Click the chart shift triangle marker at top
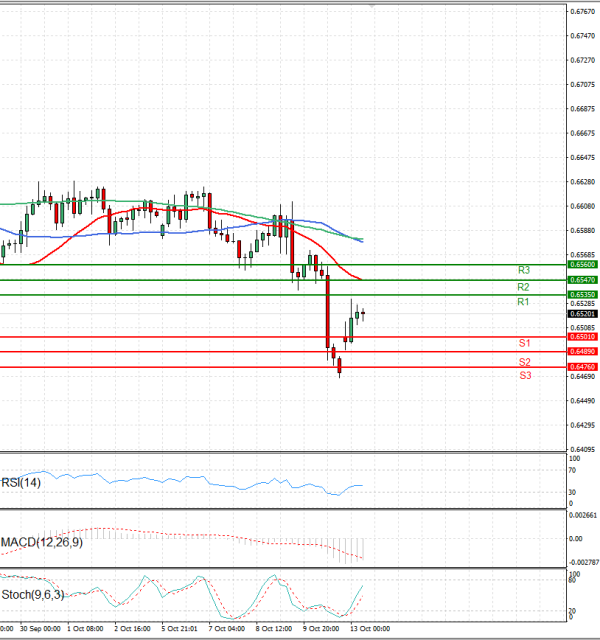600x640 pixels. point(373,6)
